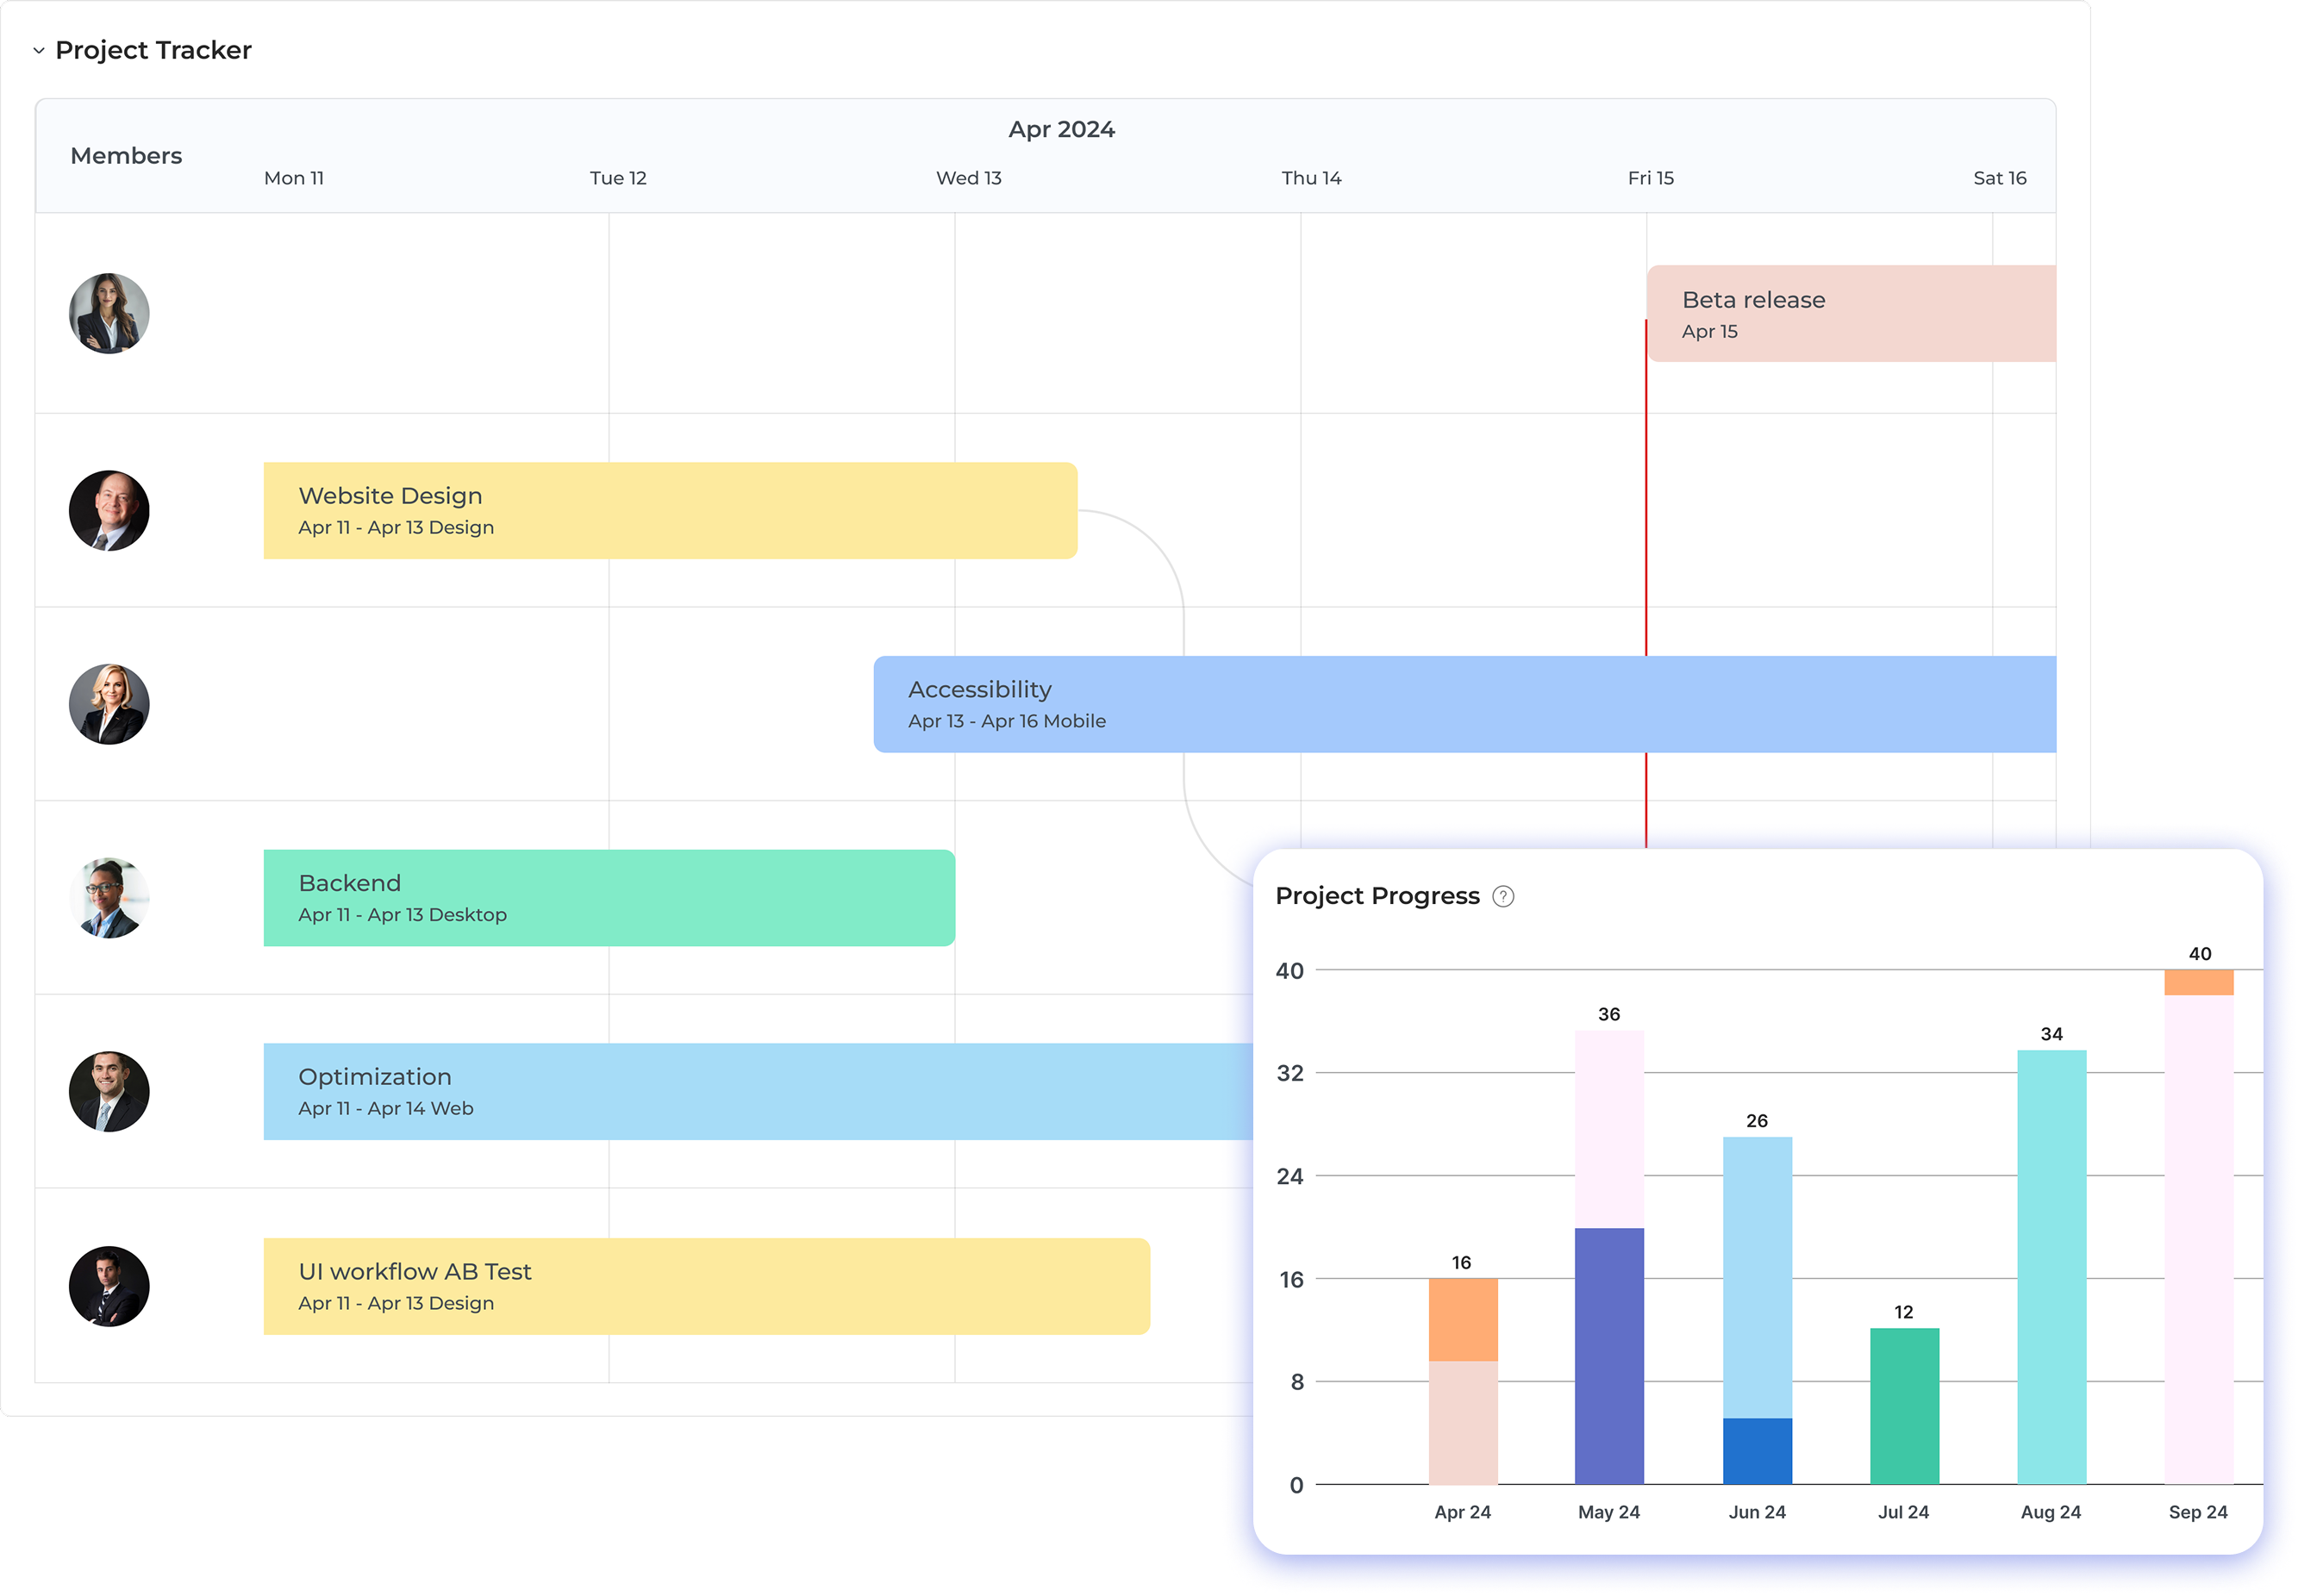Image resolution: width=2298 pixels, height=1596 pixels.
Task: Click the green Jul 24 bar
Action: point(1904,1405)
